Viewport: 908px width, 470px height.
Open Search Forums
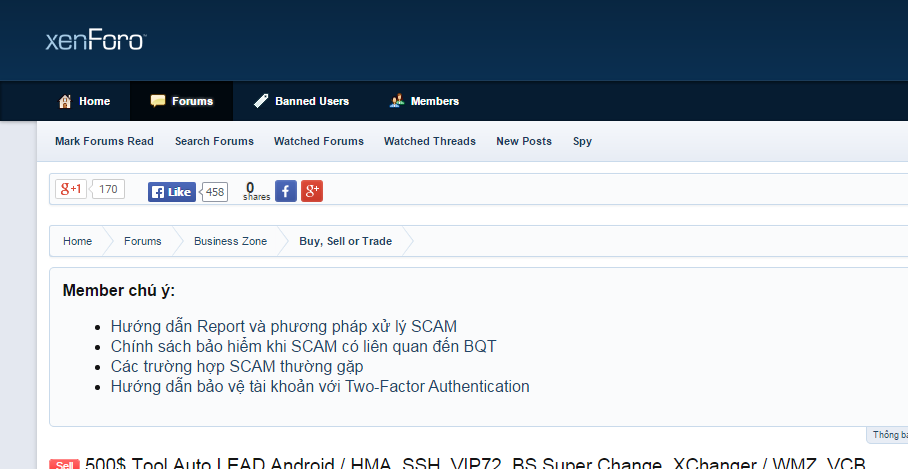(x=214, y=141)
